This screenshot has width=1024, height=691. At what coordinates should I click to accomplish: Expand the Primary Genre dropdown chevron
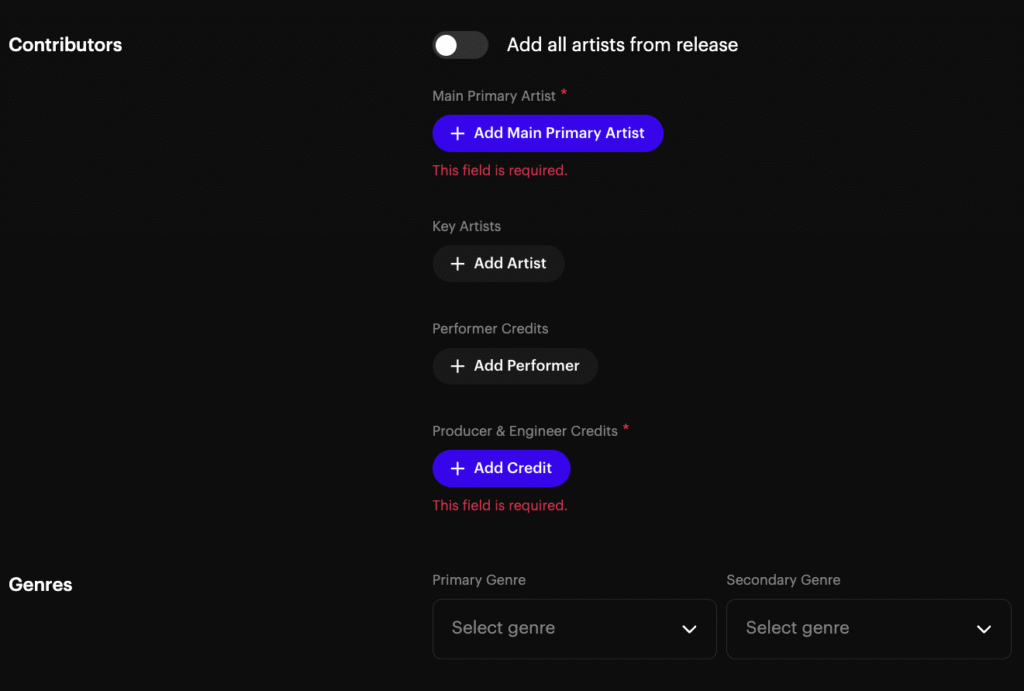point(689,629)
